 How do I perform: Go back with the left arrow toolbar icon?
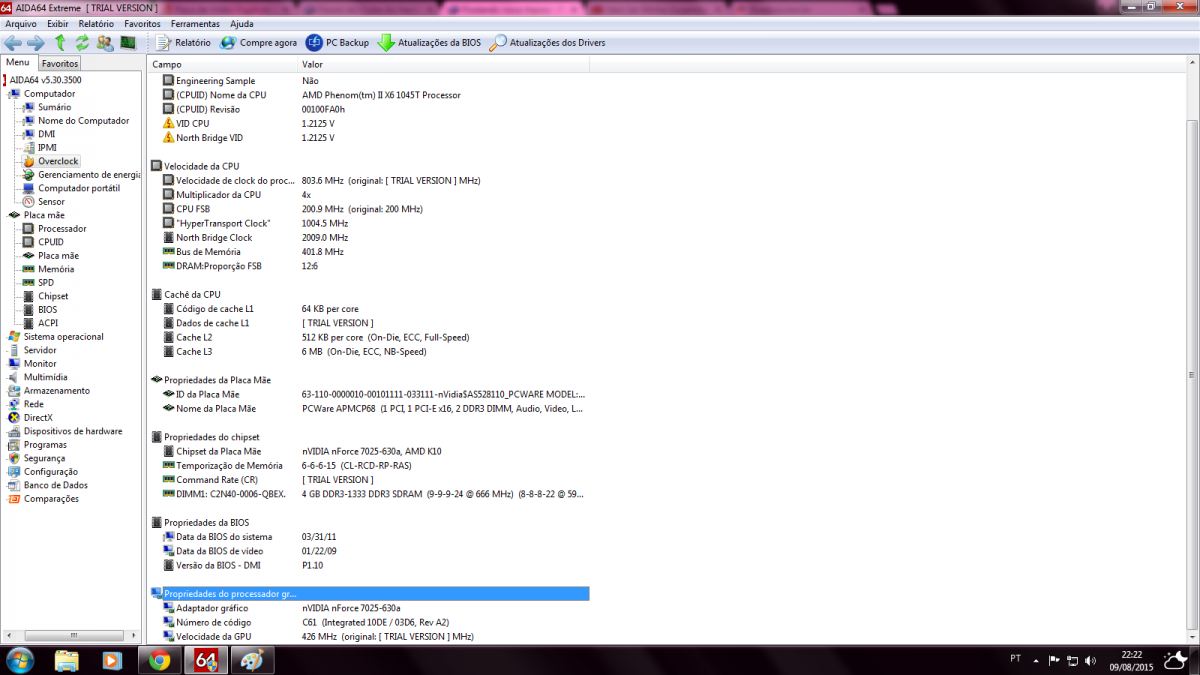click(x=12, y=43)
